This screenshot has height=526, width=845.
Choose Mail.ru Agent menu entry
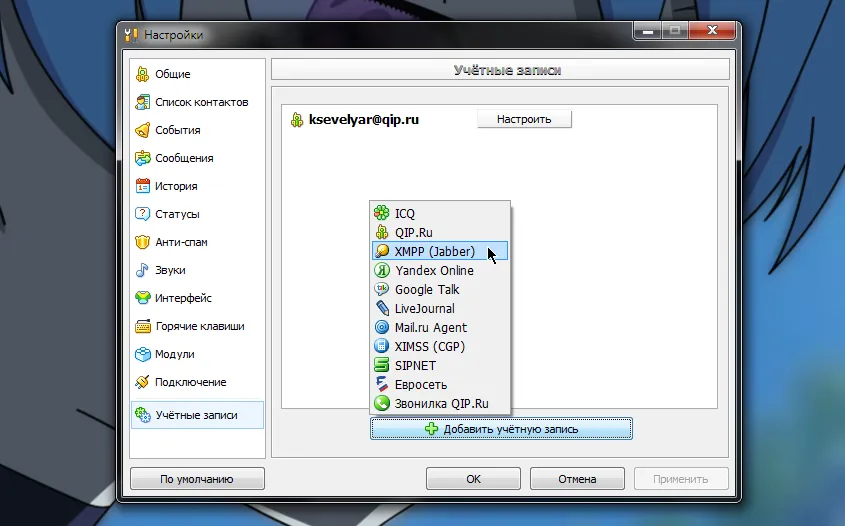pos(439,327)
